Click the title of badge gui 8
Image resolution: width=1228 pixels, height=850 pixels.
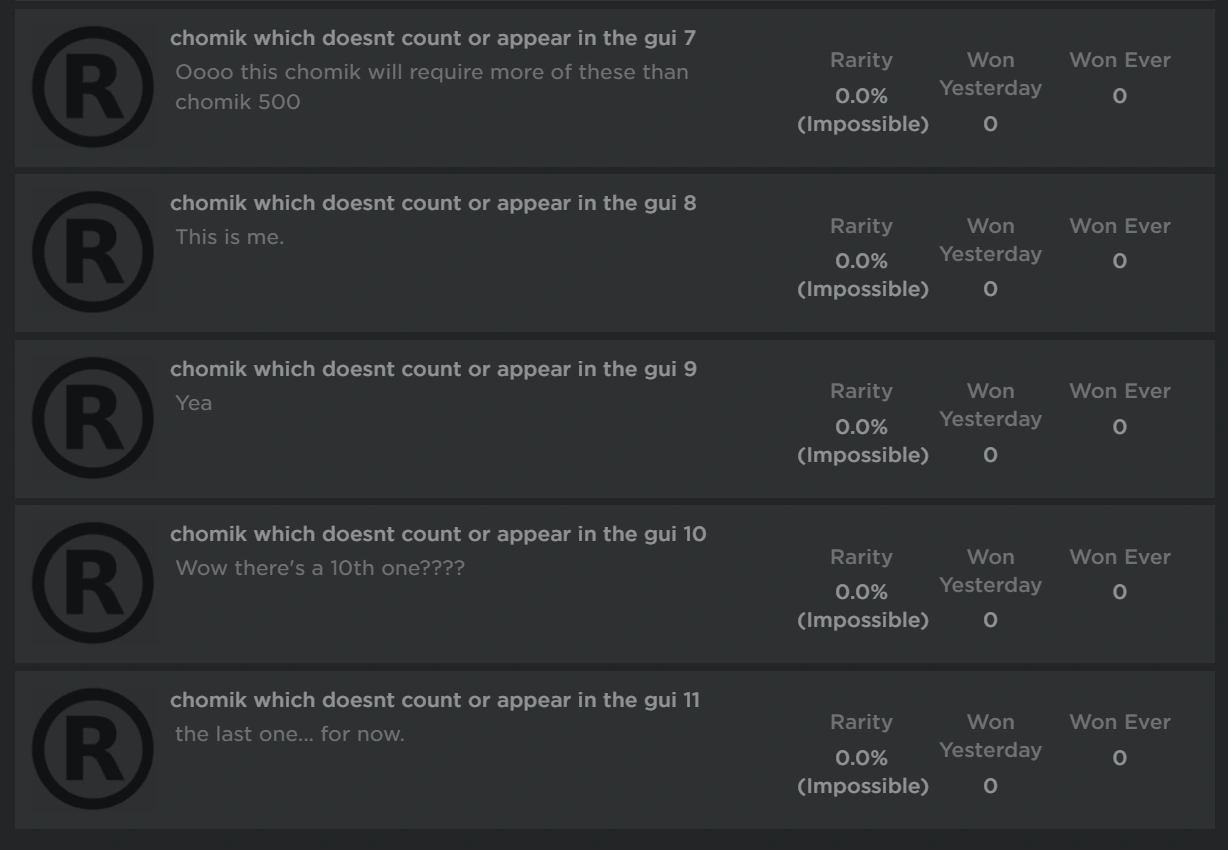coord(436,203)
